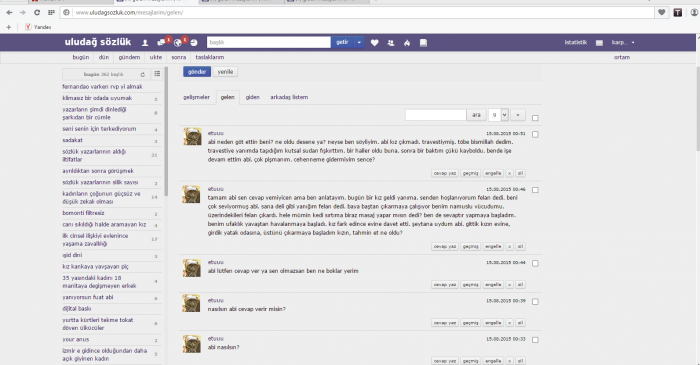The image size is (700, 365).
Task: Click the blue gönder button
Action: [x=197, y=72]
